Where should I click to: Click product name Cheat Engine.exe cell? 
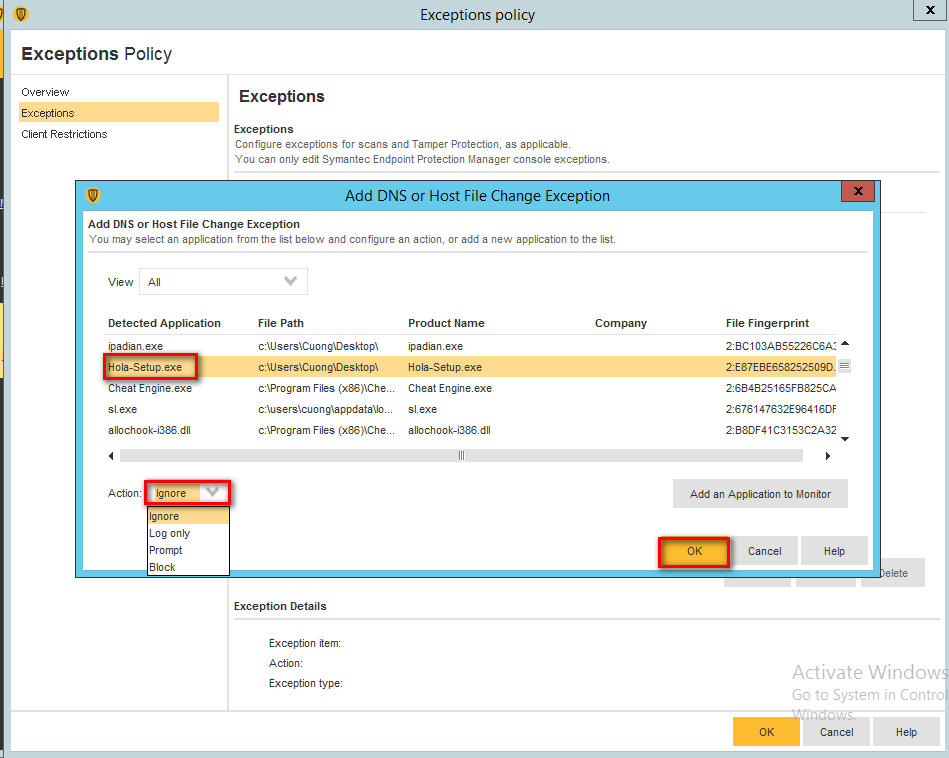pyautogui.click(x=450, y=388)
